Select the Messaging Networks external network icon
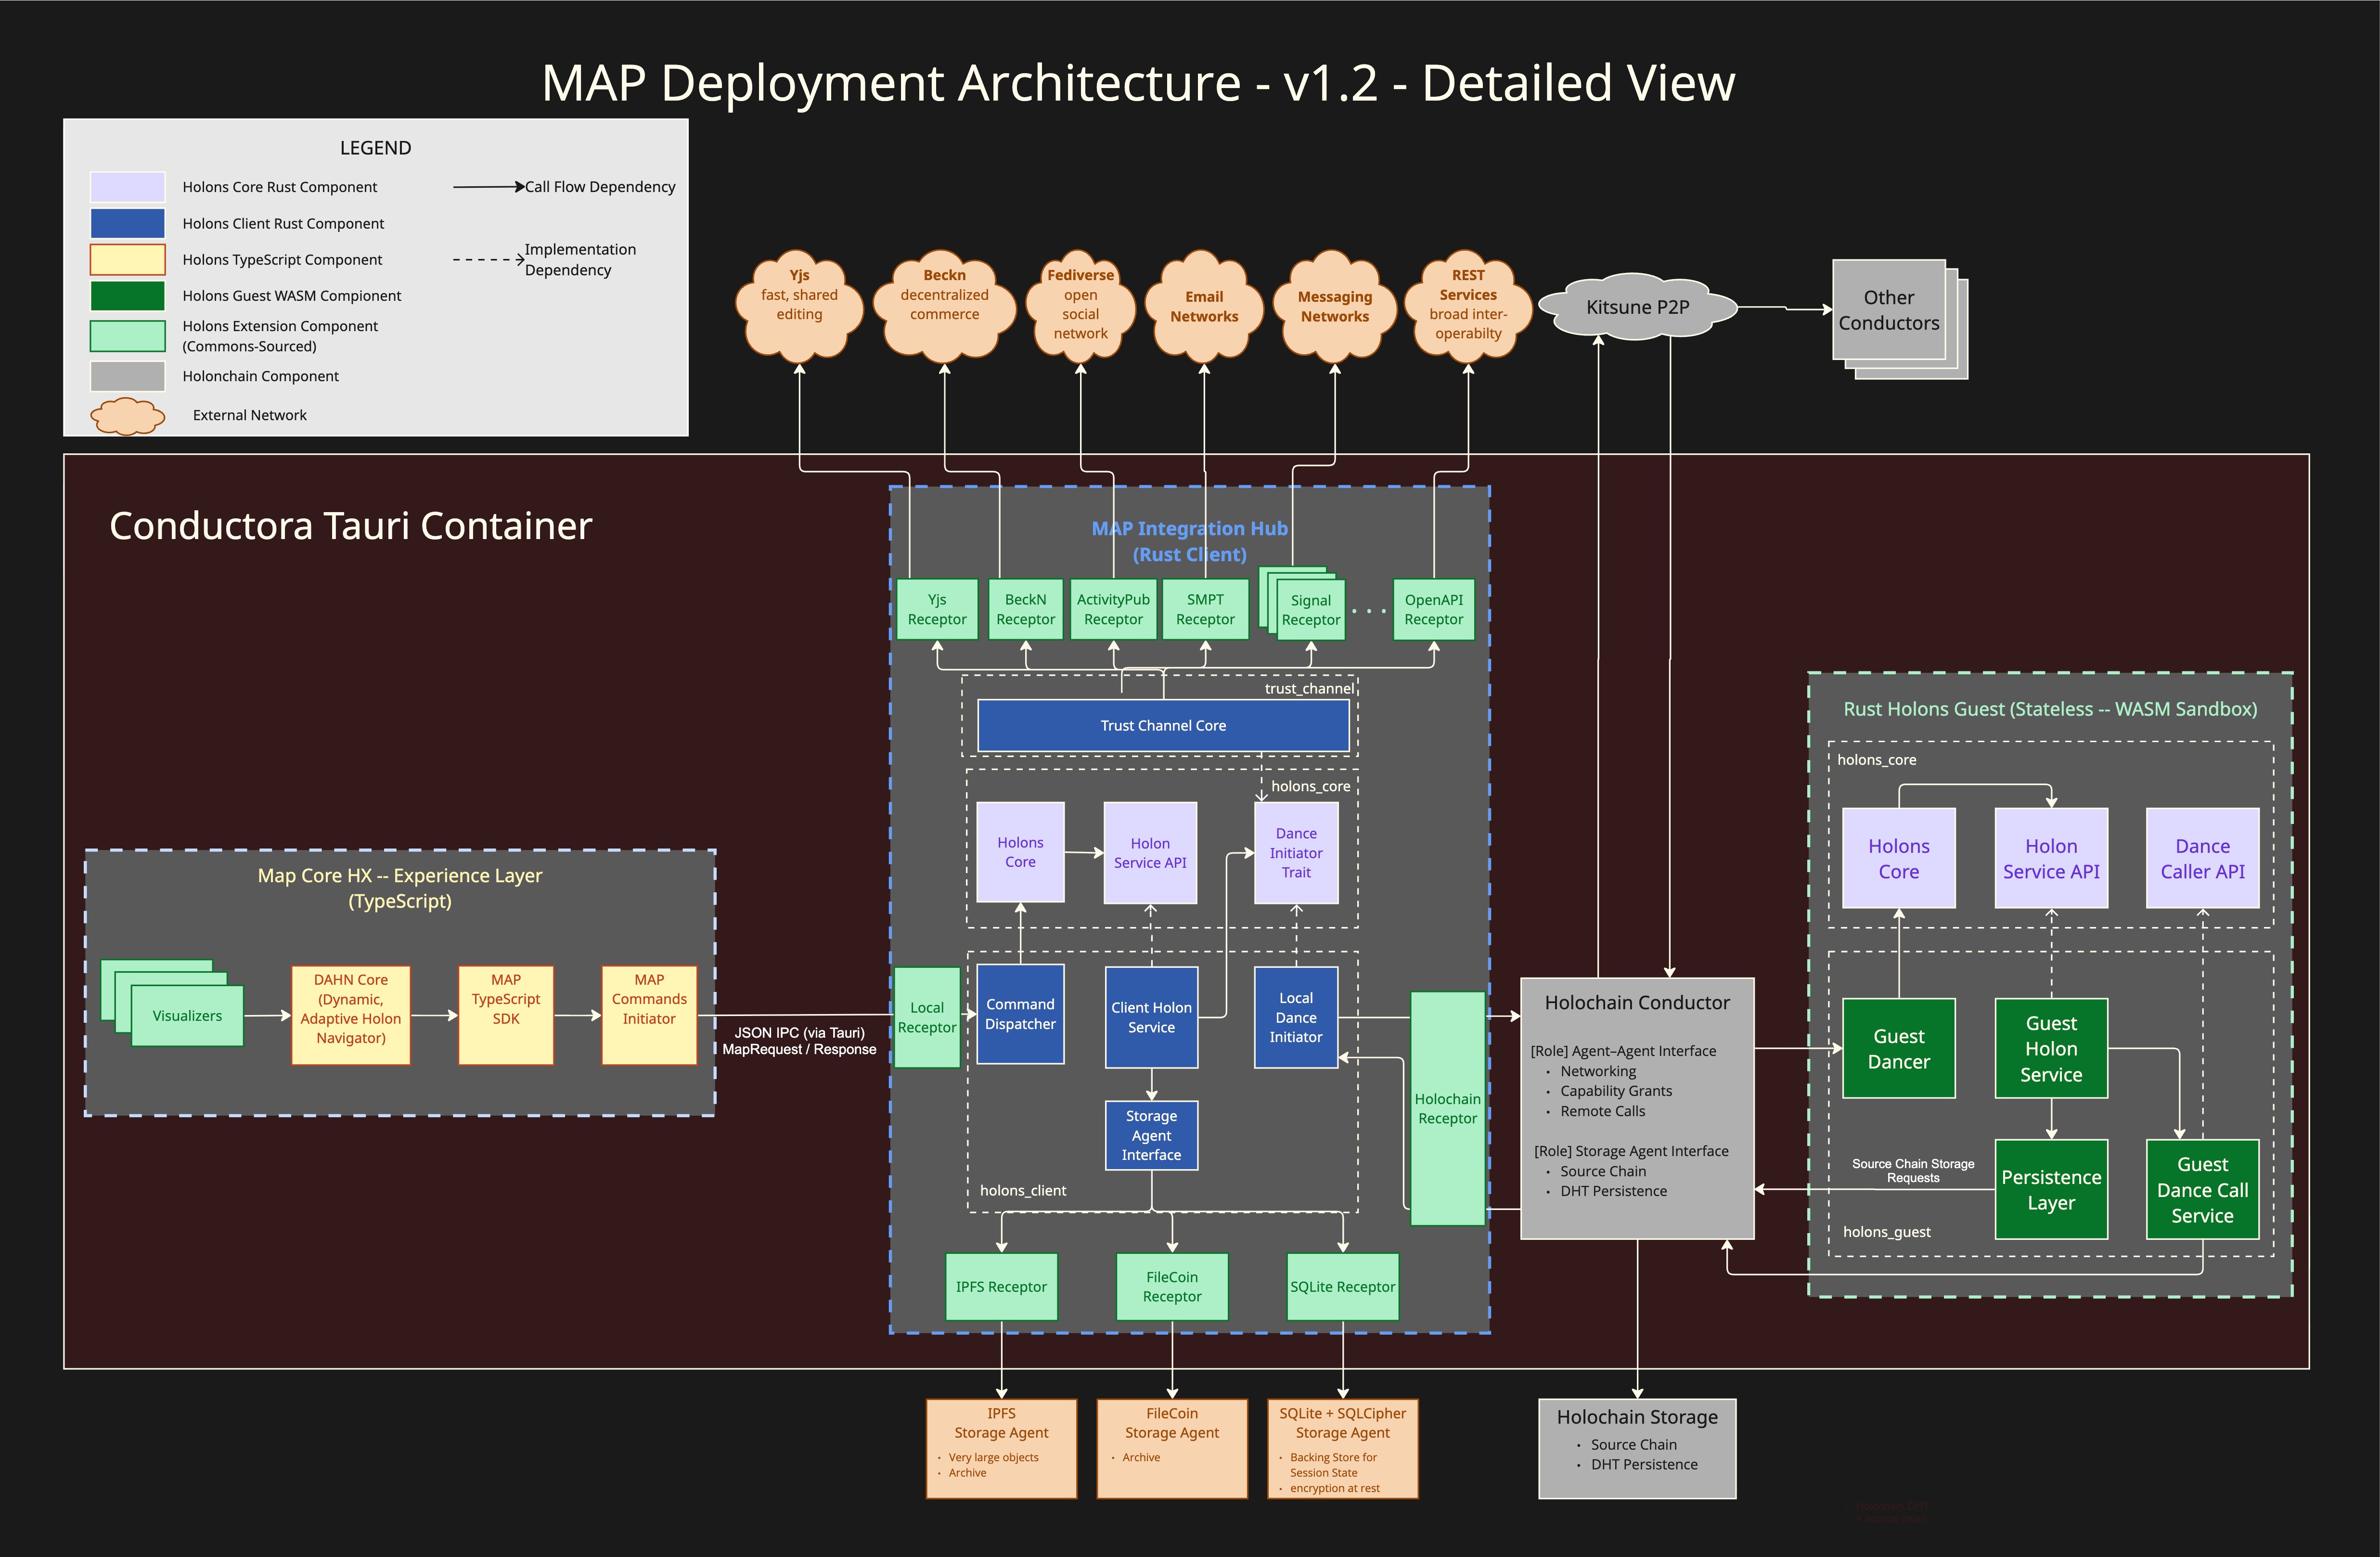This screenshot has width=2380, height=1557. point(1335,308)
